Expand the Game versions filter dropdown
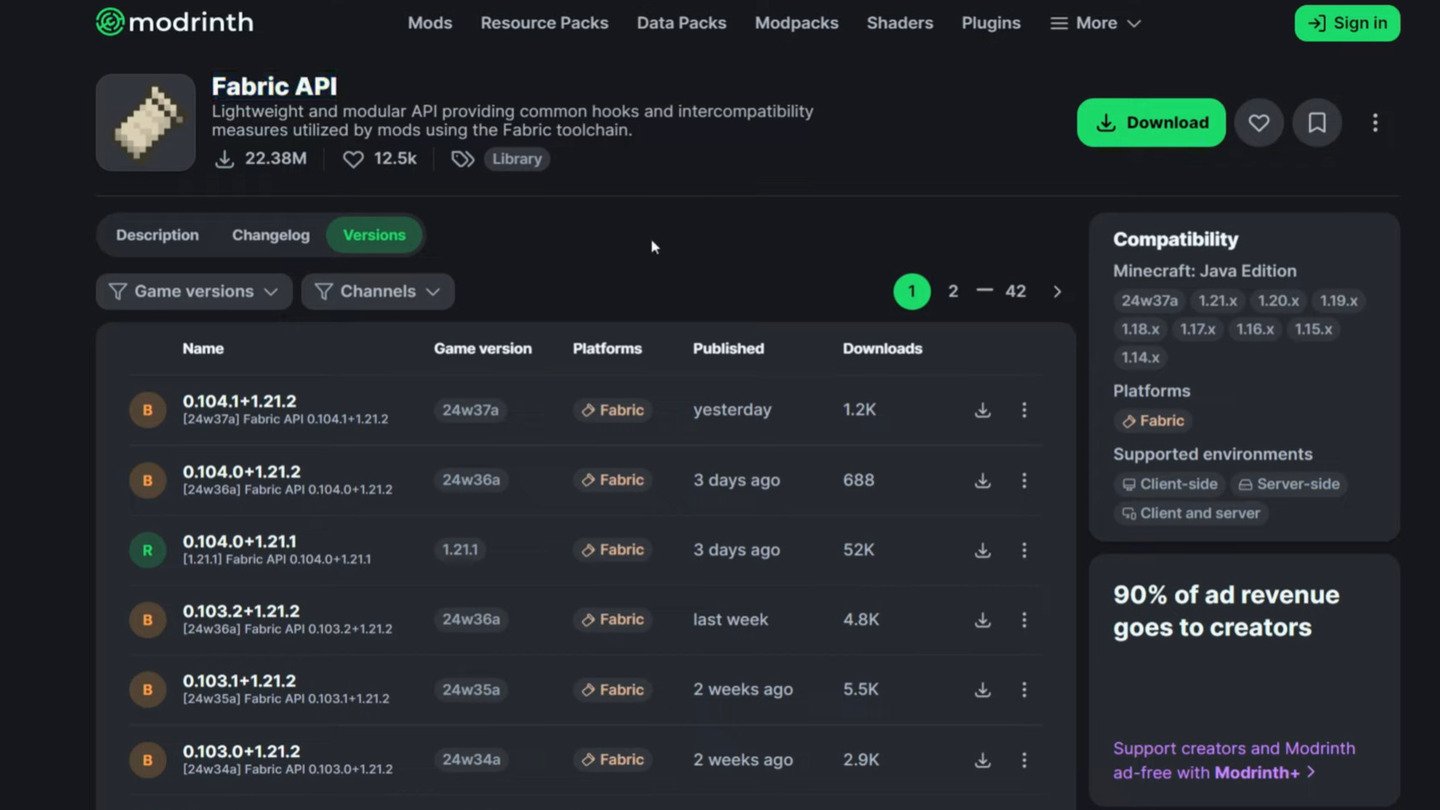 coord(194,291)
